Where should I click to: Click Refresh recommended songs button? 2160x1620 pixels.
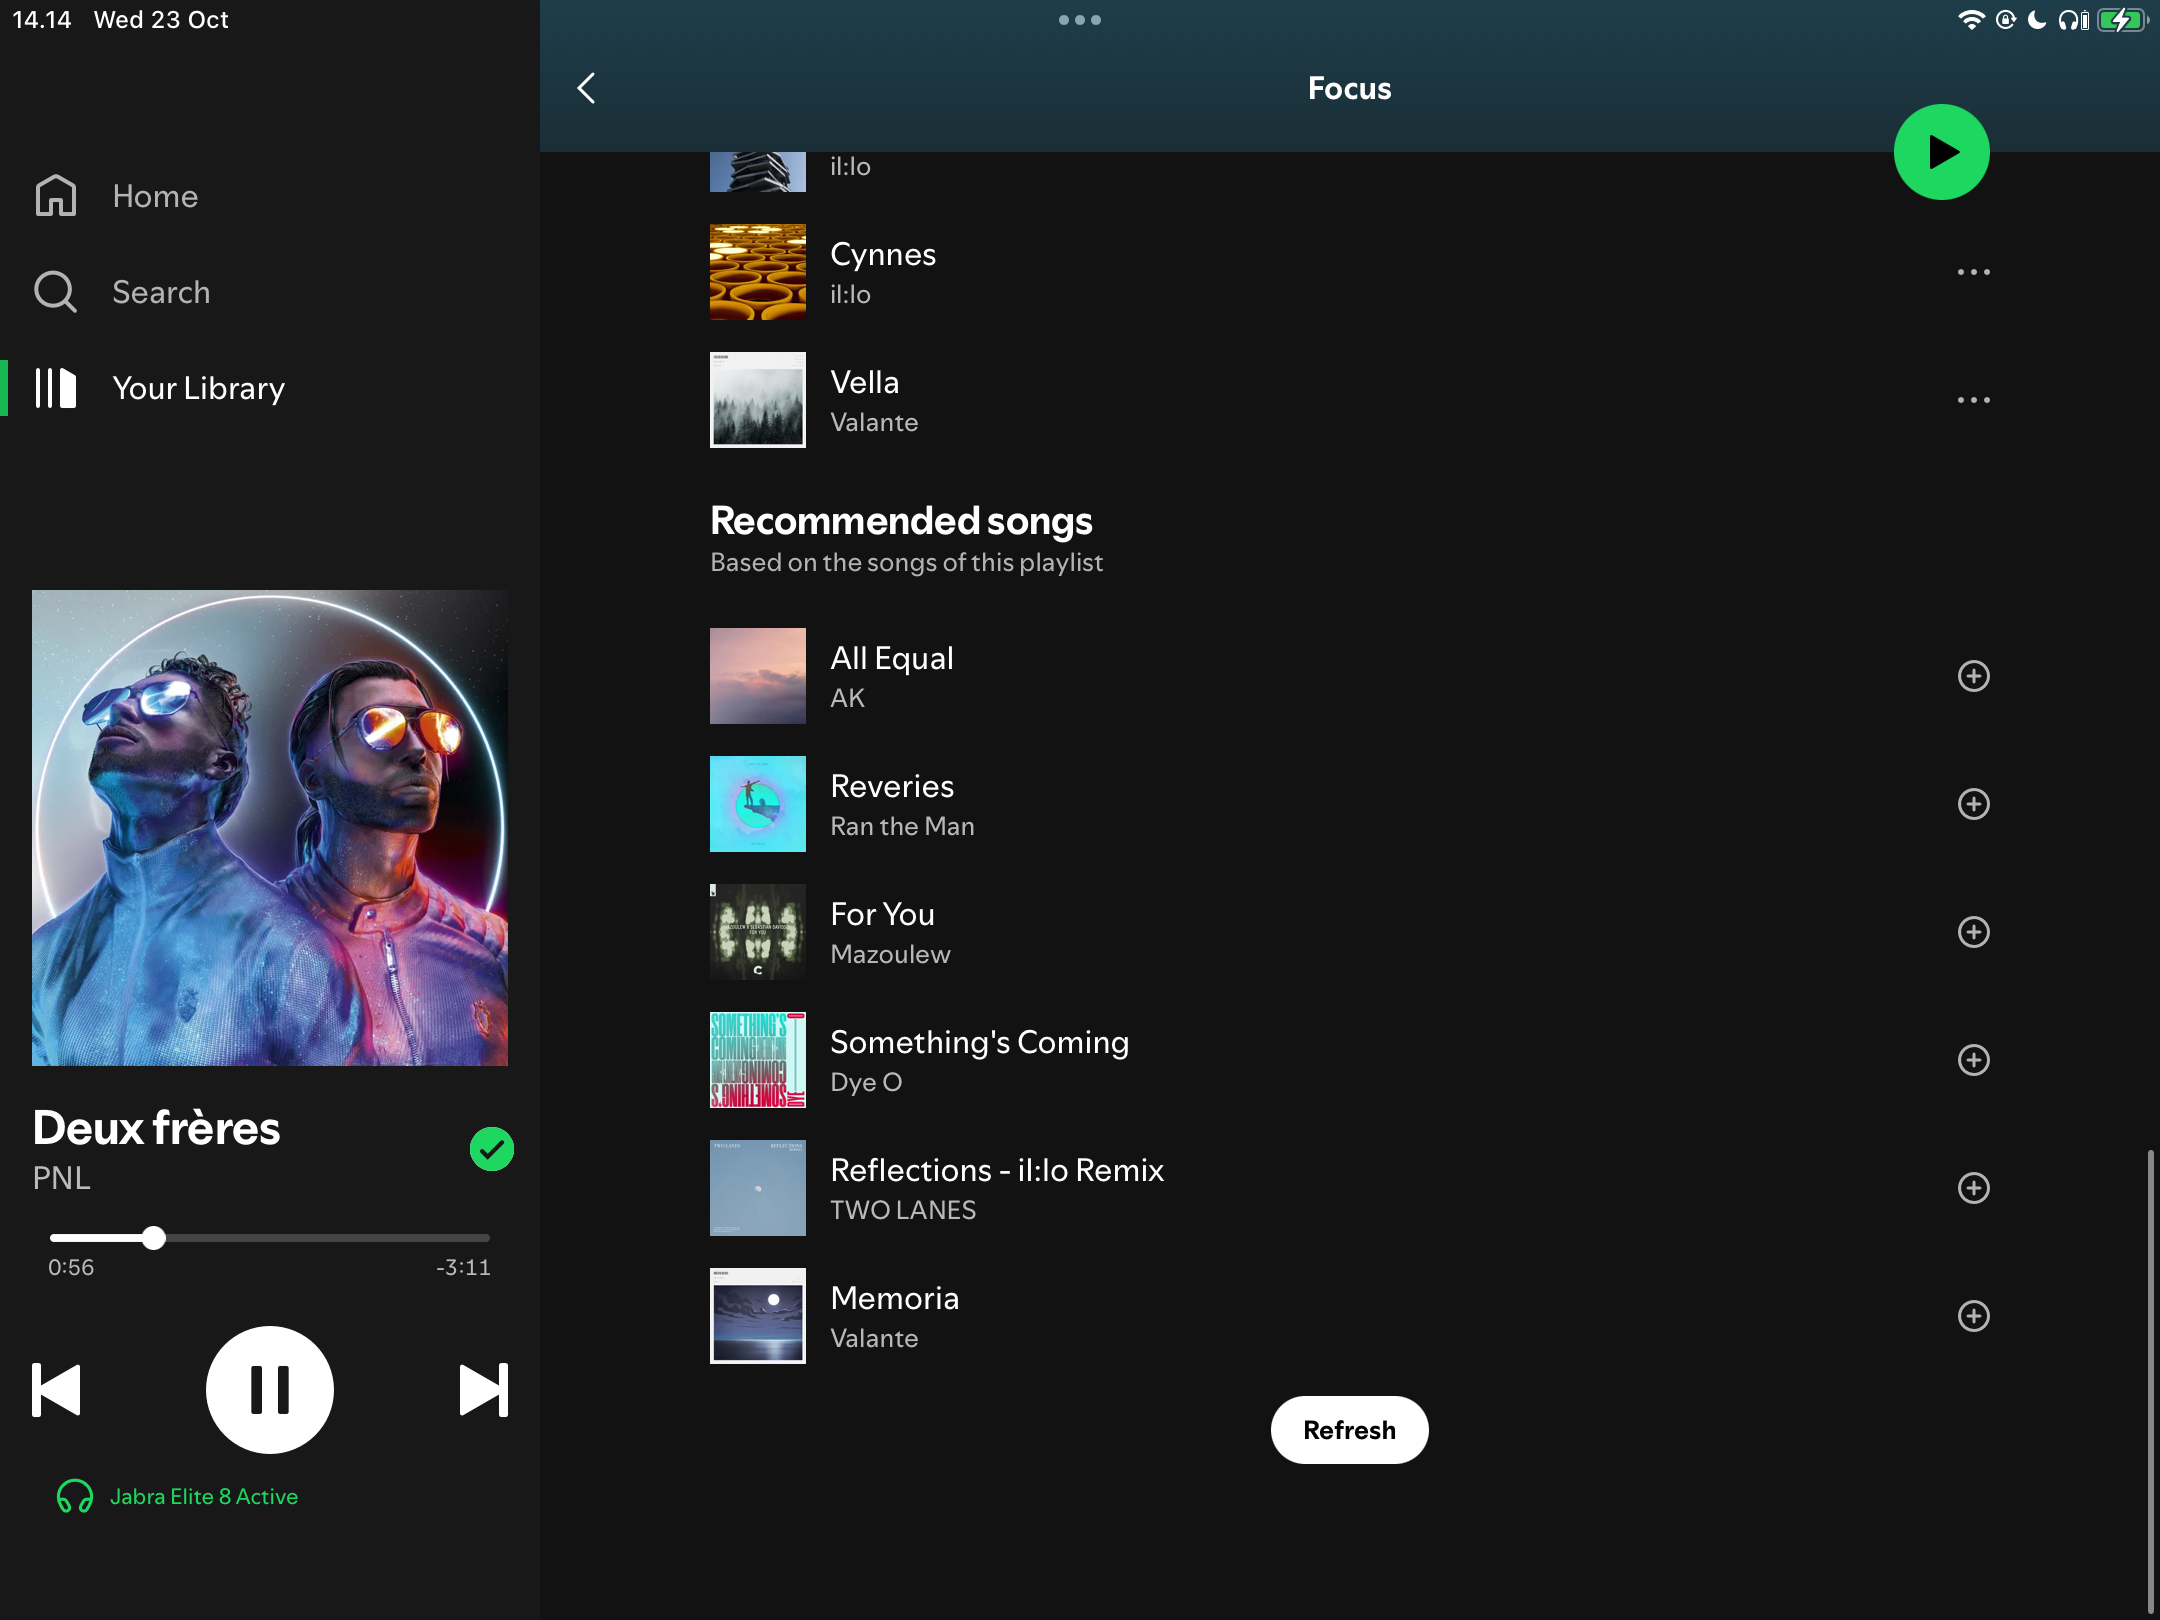click(x=1350, y=1429)
